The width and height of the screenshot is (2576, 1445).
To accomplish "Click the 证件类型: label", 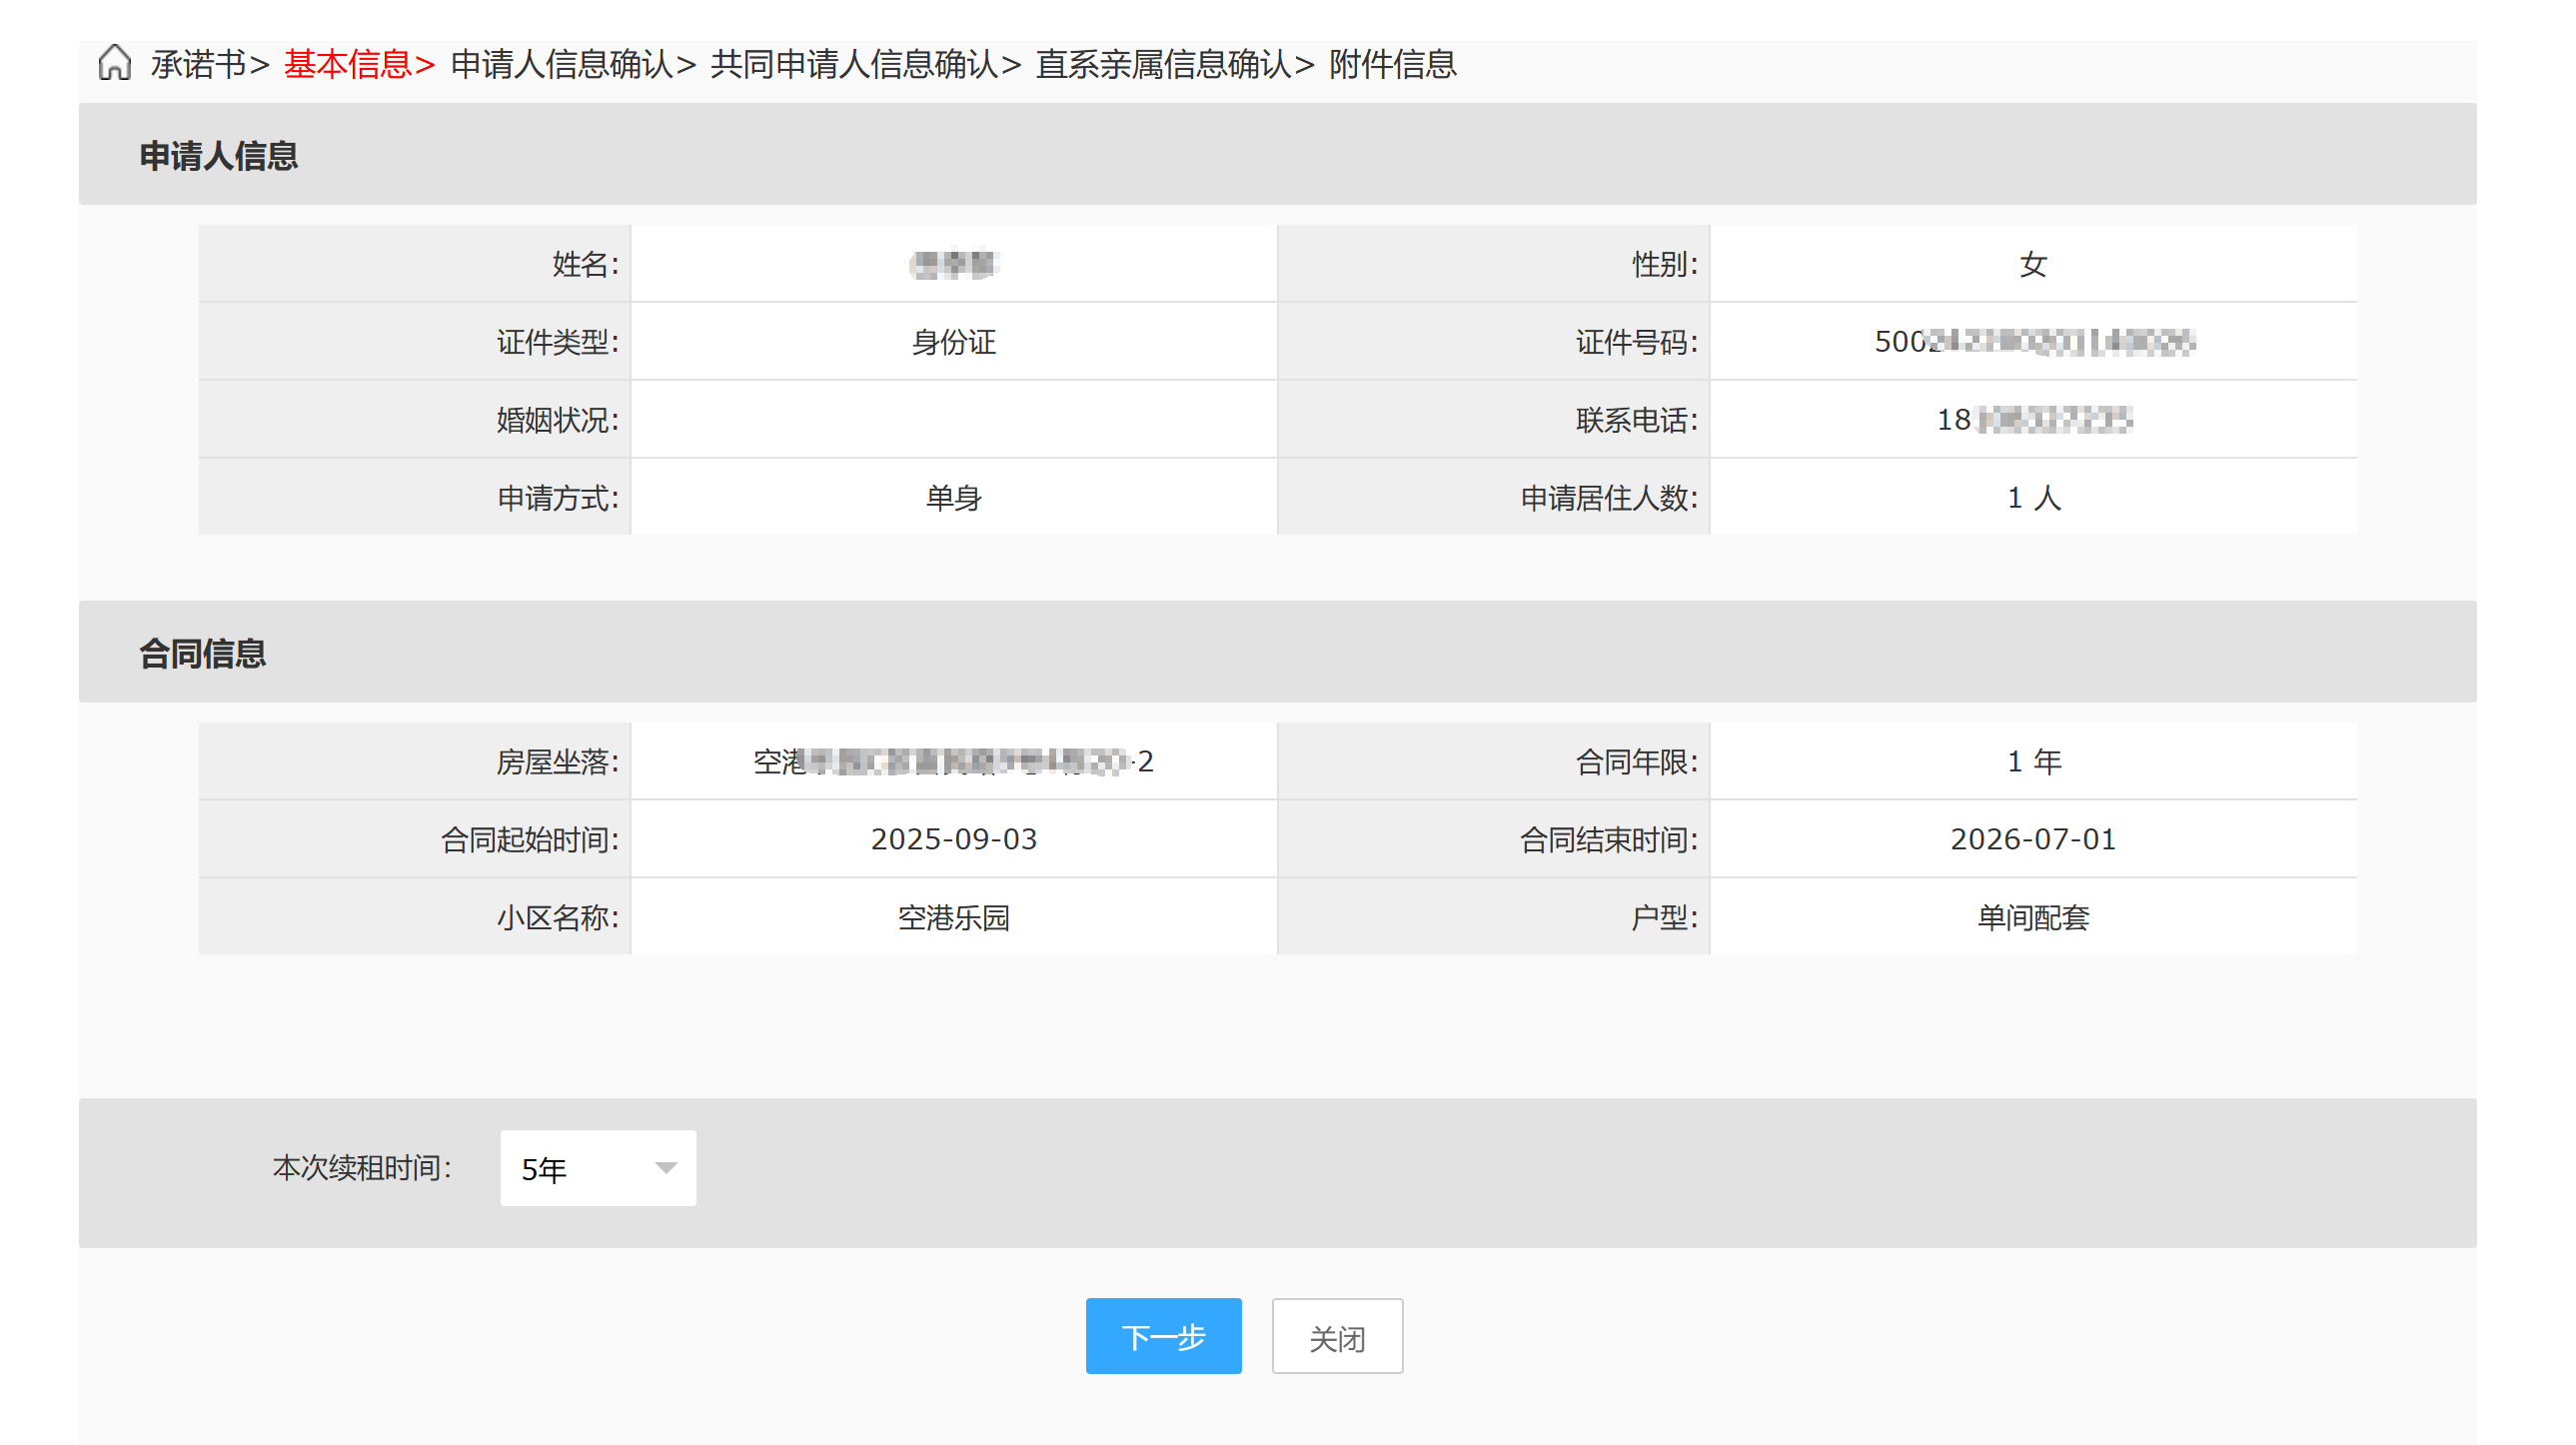I will (x=558, y=342).
